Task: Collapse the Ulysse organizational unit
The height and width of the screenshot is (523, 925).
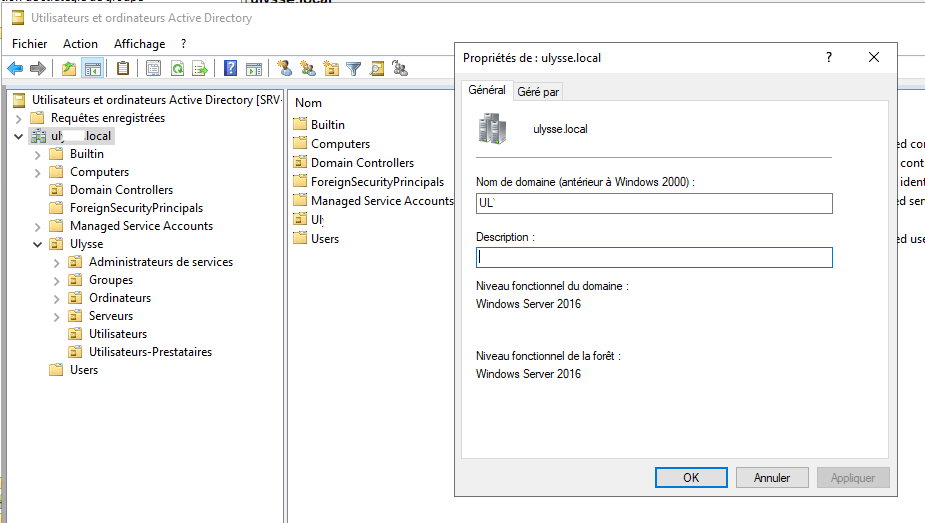Action: [x=37, y=244]
